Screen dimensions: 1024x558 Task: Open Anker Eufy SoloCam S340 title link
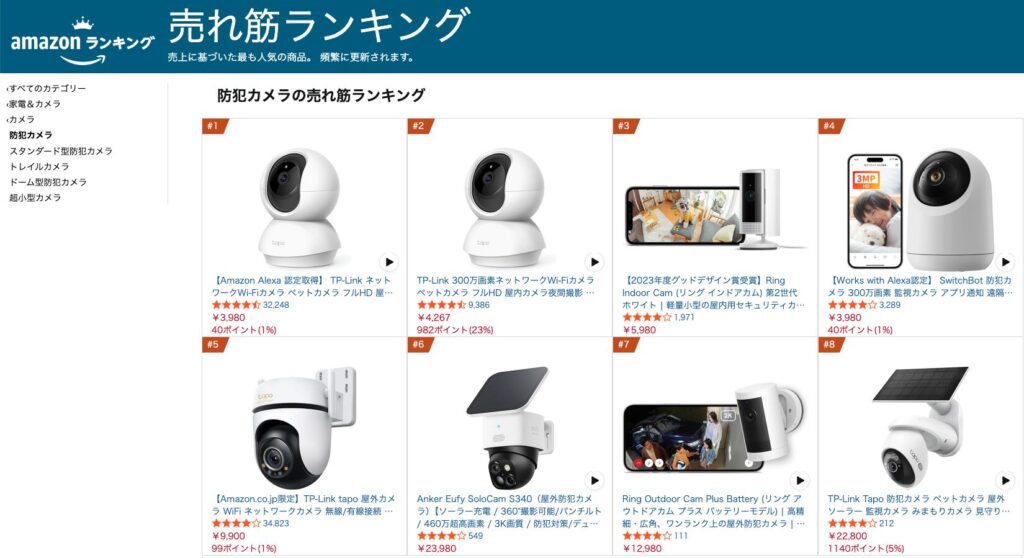[509, 511]
